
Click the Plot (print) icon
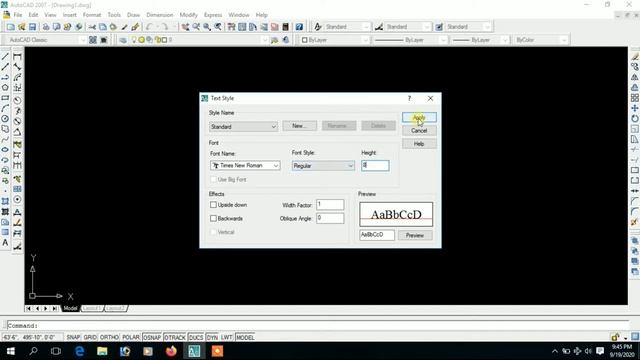(x=46, y=27)
